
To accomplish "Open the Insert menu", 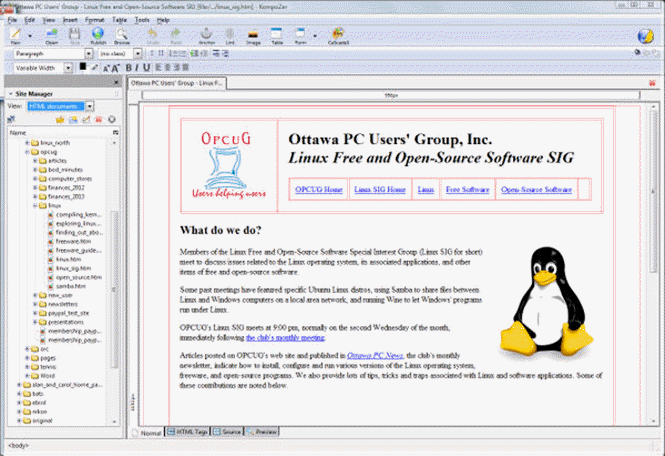I will [x=70, y=20].
